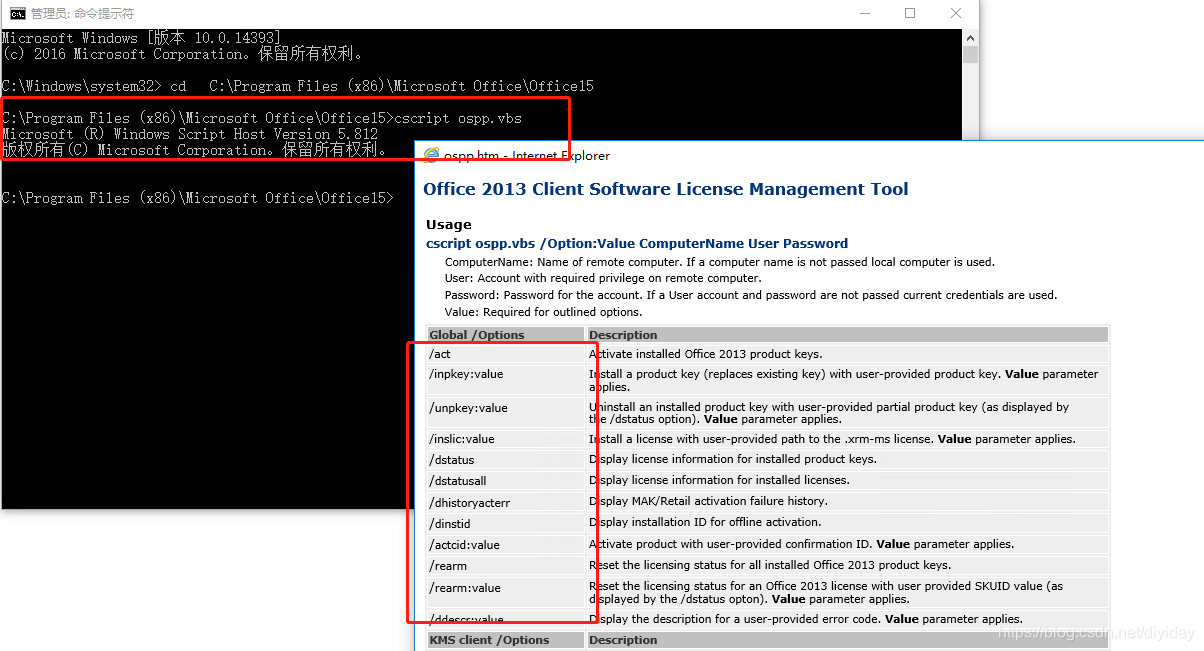Image resolution: width=1204 pixels, height=651 pixels.
Task: Click the Command Prompt window icon
Action: [17, 13]
